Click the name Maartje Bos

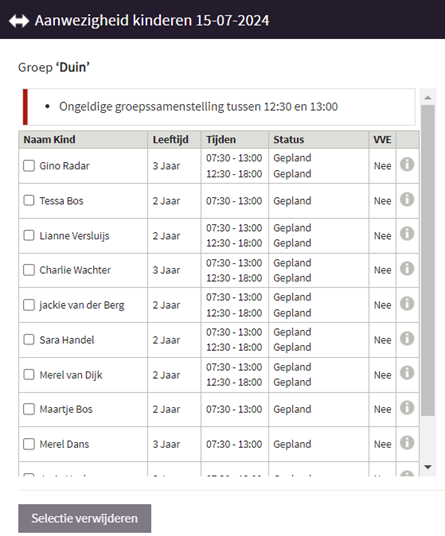coord(66,409)
